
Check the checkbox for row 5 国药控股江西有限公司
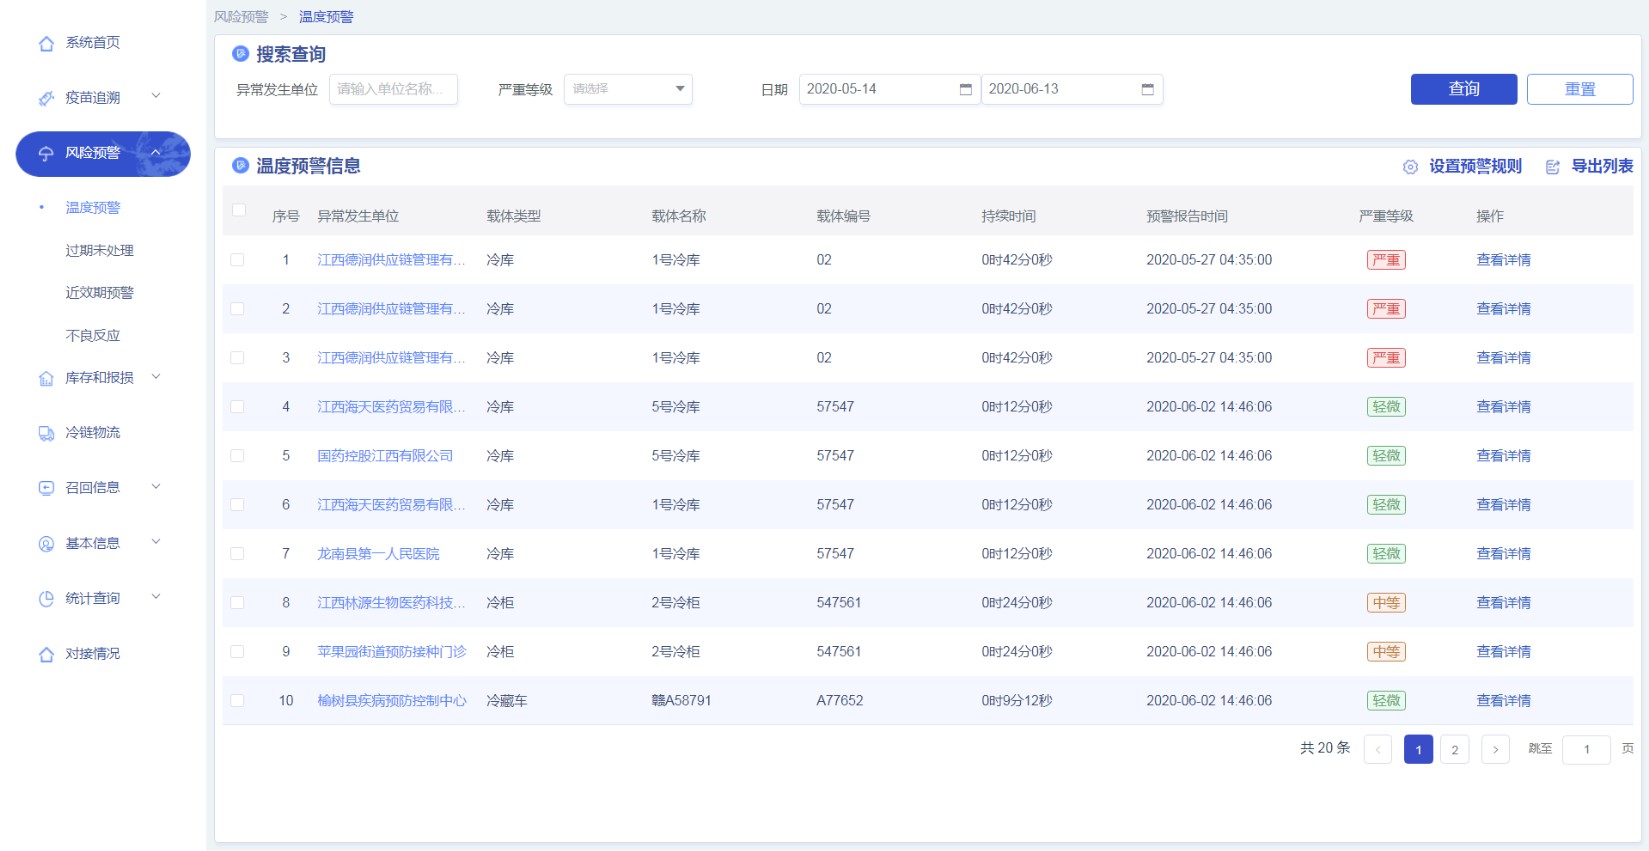pos(237,455)
